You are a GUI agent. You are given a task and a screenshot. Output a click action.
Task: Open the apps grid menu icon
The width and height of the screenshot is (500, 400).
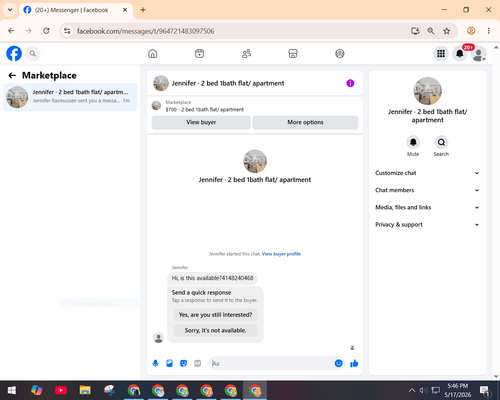click(441, 53)
